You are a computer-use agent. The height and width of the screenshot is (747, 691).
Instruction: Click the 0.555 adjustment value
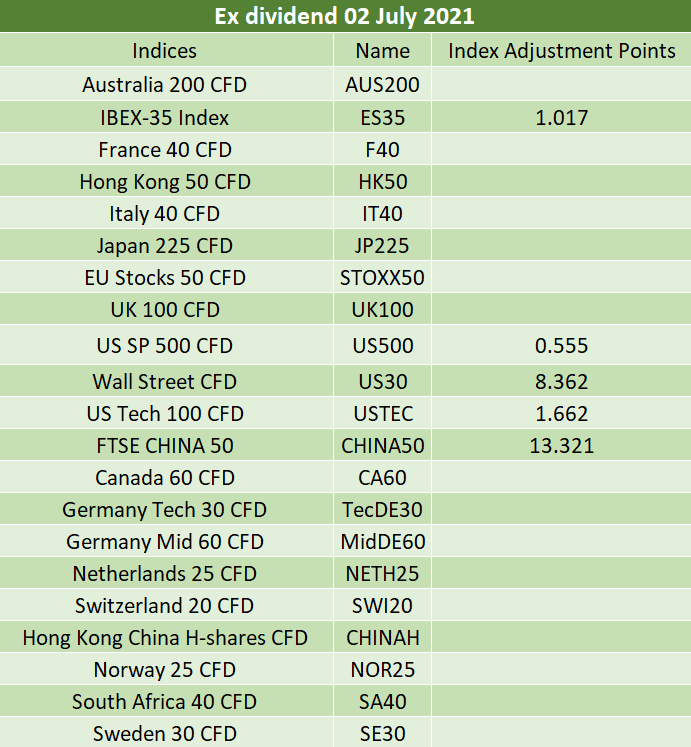pos(561,345)
